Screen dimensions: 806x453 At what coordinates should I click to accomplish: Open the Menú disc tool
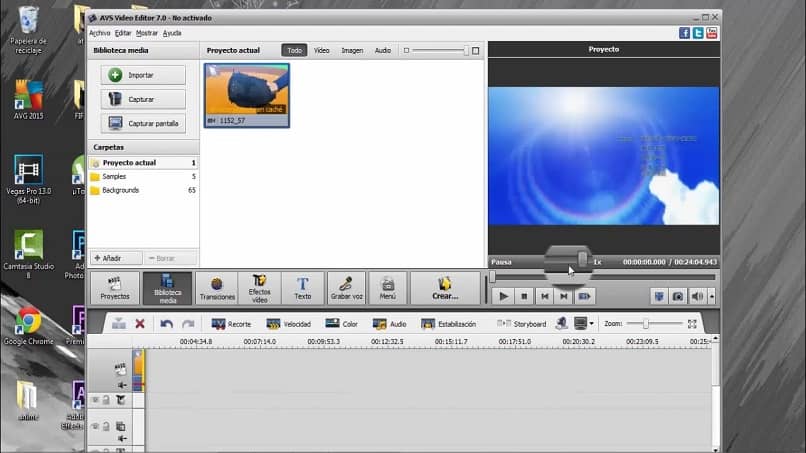388,288
